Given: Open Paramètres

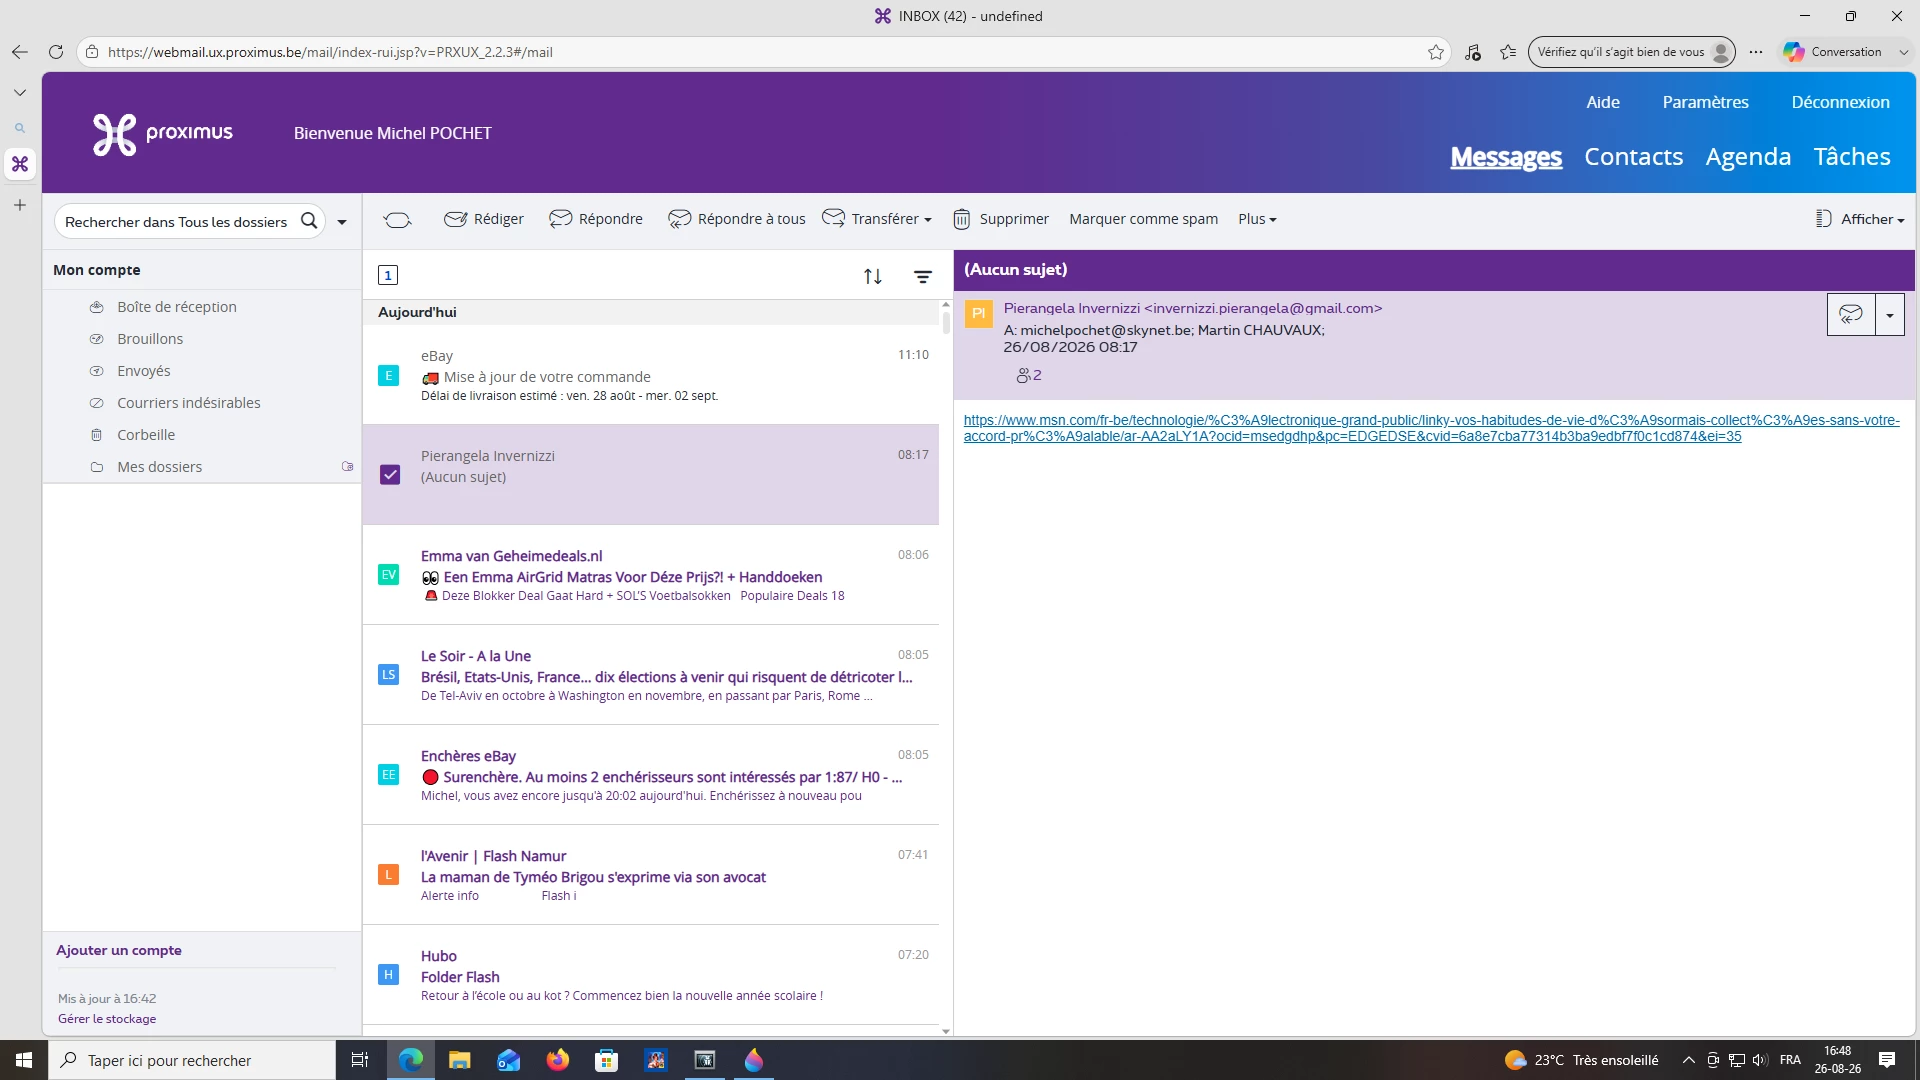Looking at the screenshot, I should click(x=1706, y=102).
